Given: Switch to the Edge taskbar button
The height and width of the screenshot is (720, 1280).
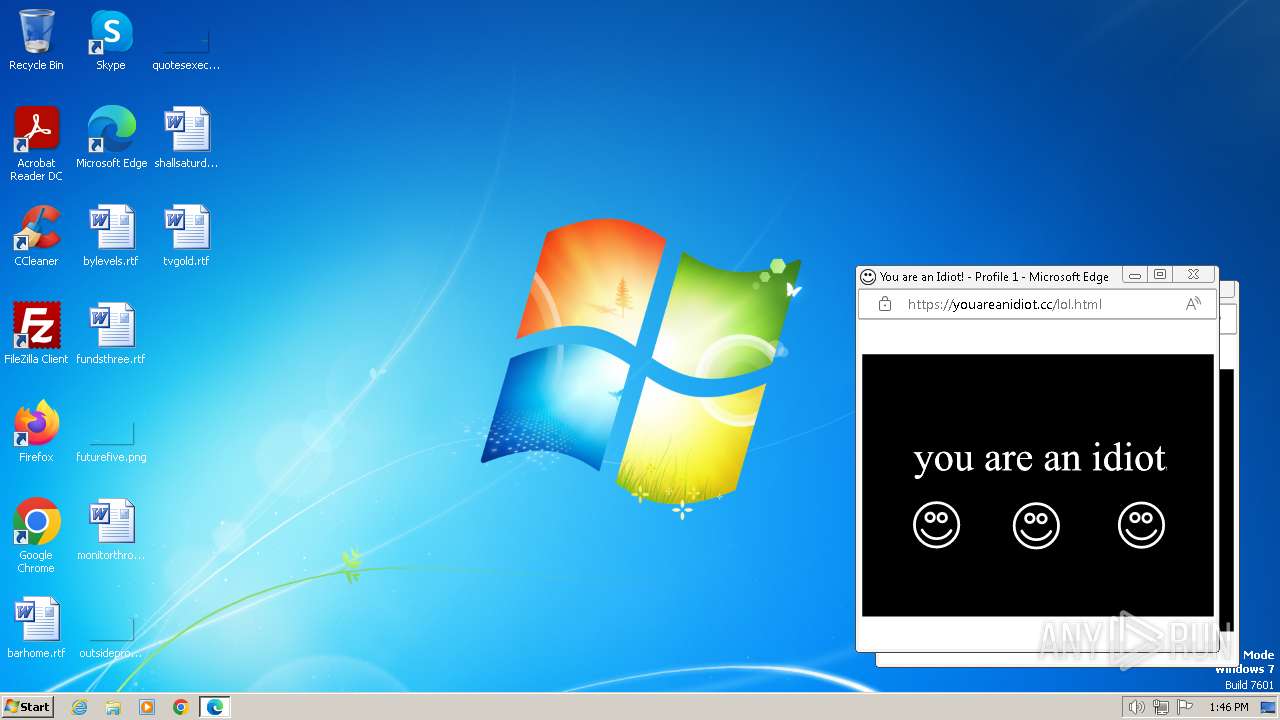Looking at the screenshot, I should (x=215, y=707).
